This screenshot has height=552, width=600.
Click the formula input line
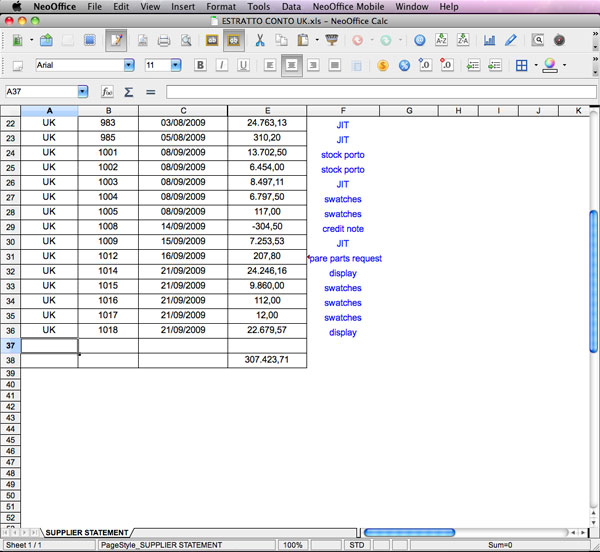pos(380,92)
